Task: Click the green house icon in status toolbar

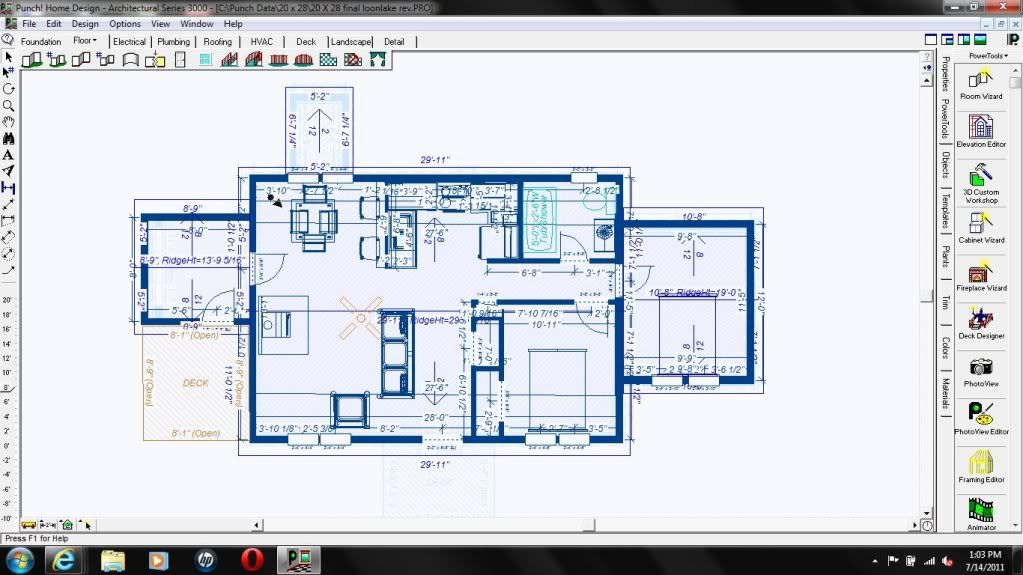Action: tap(67, 525)
